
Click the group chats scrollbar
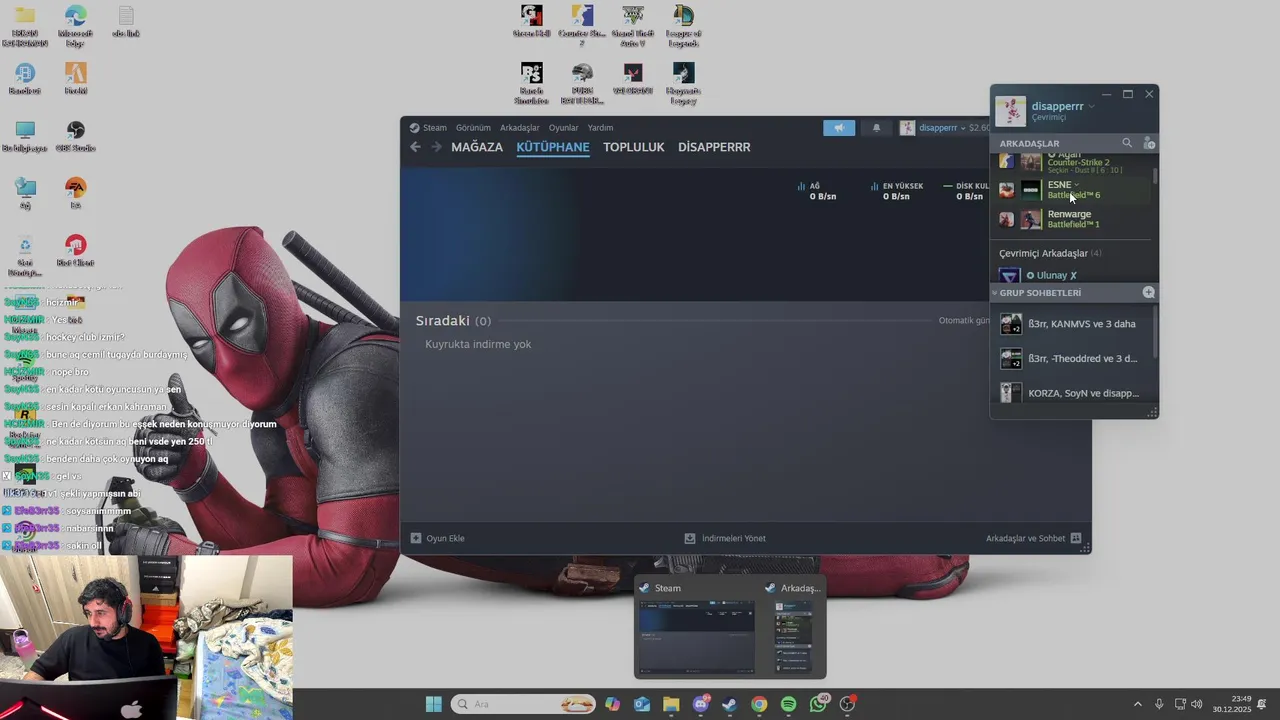coord(1156,332)
